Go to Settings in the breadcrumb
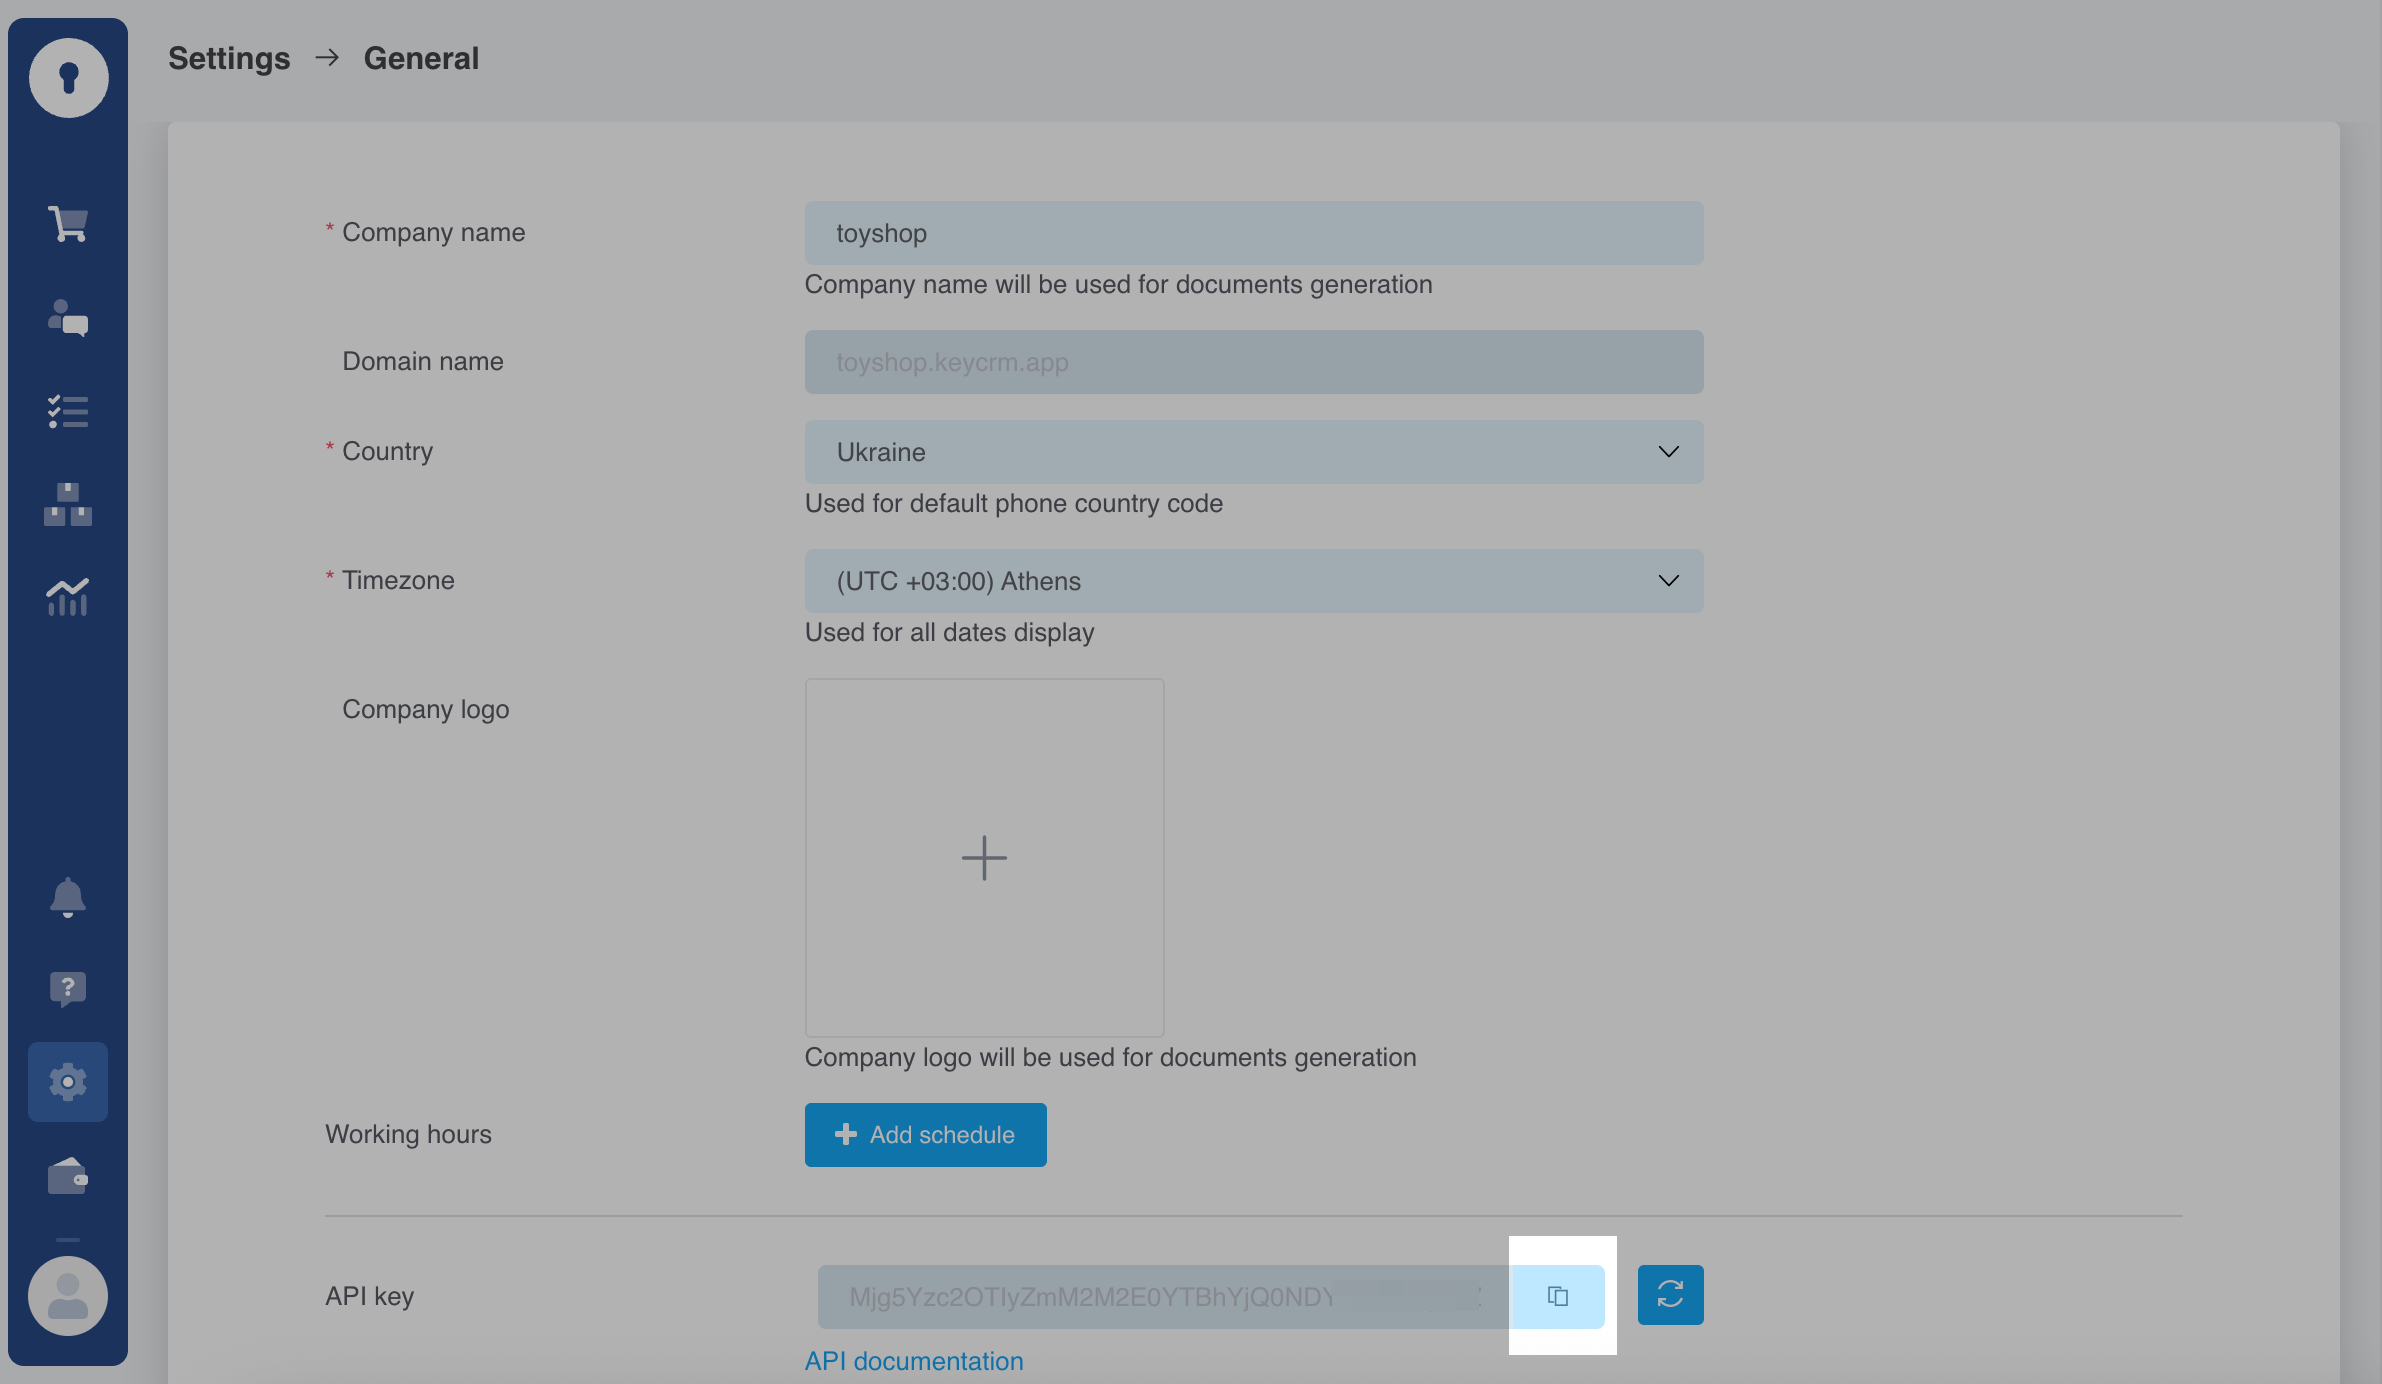The width and height of the screenshot is (2382, 1384). (x=229, y=58)
